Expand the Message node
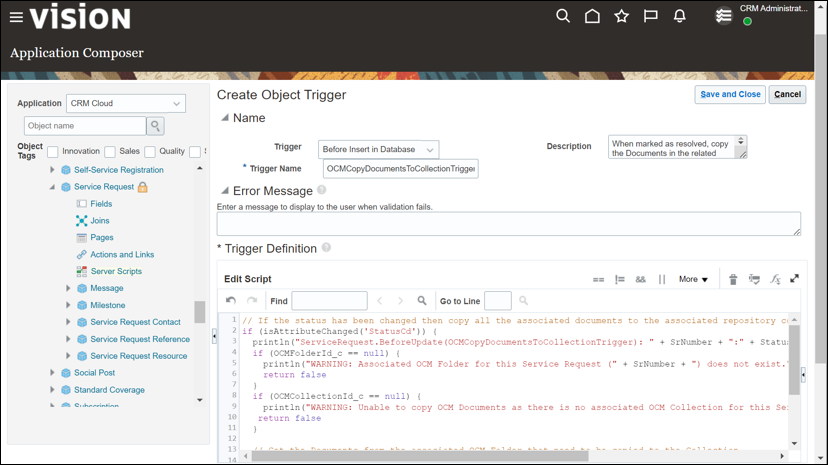This screenshot has width=828, height=465. pyautogui.click(x=68, y=288)
